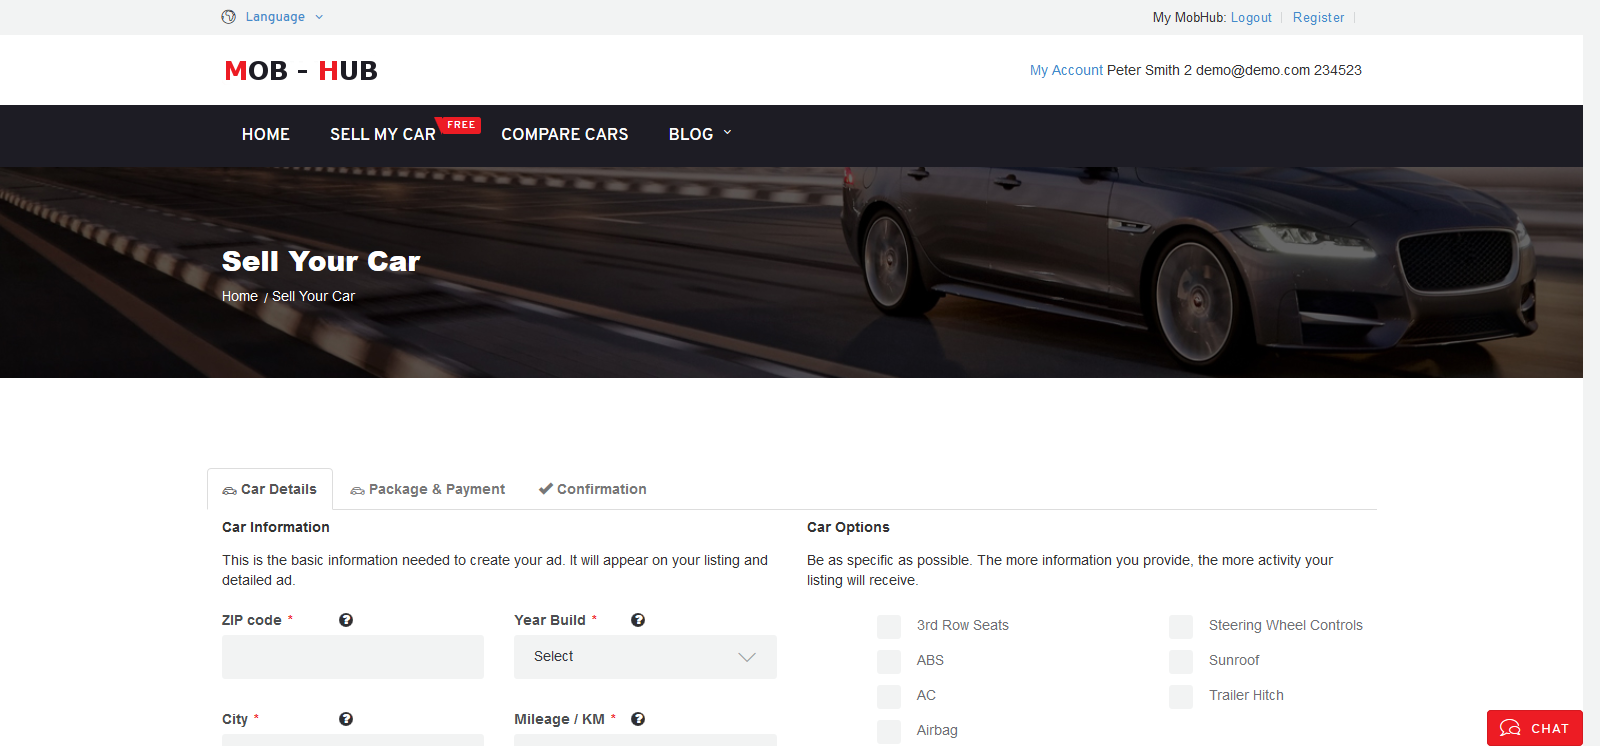The width and height of the screenshot is (1600, 746).
Task: Click the Year Build help question icon
Action: coord(638,620)
